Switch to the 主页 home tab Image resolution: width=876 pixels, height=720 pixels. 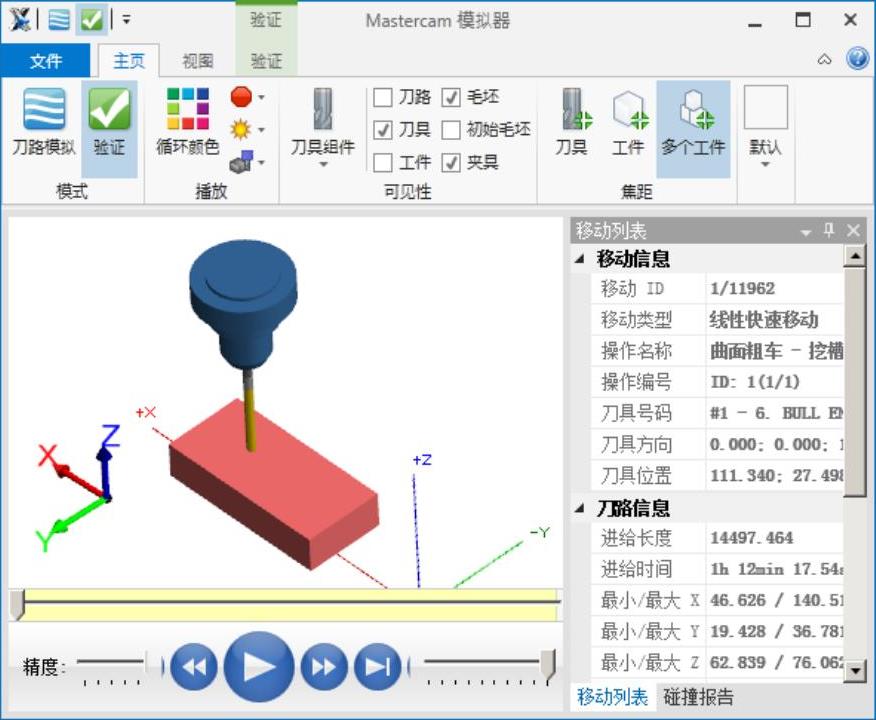(129, 60)
